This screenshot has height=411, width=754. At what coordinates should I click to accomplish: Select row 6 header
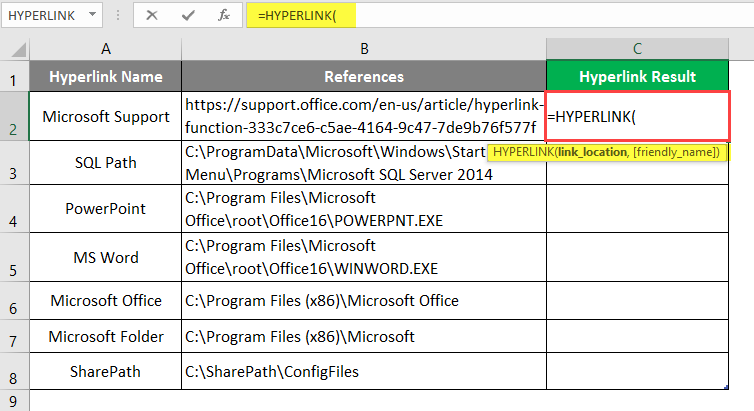coord(14,301)
